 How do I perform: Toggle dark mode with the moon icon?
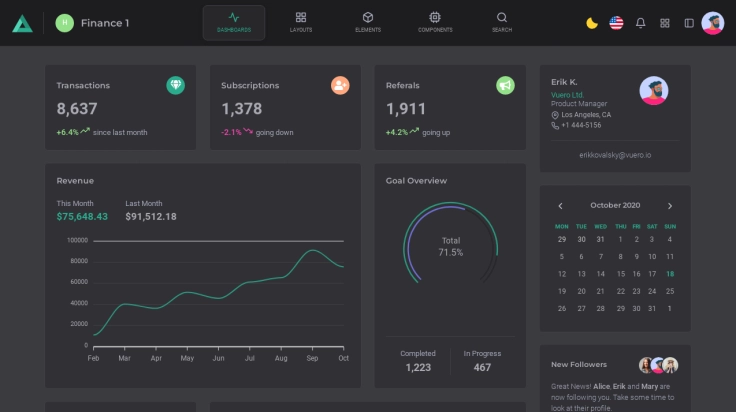pyautogui.click(x=592, y=23)
